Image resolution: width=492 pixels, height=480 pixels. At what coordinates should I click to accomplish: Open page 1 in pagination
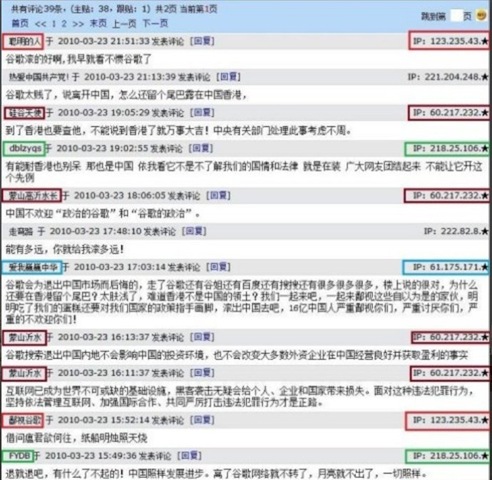point(54,24)
